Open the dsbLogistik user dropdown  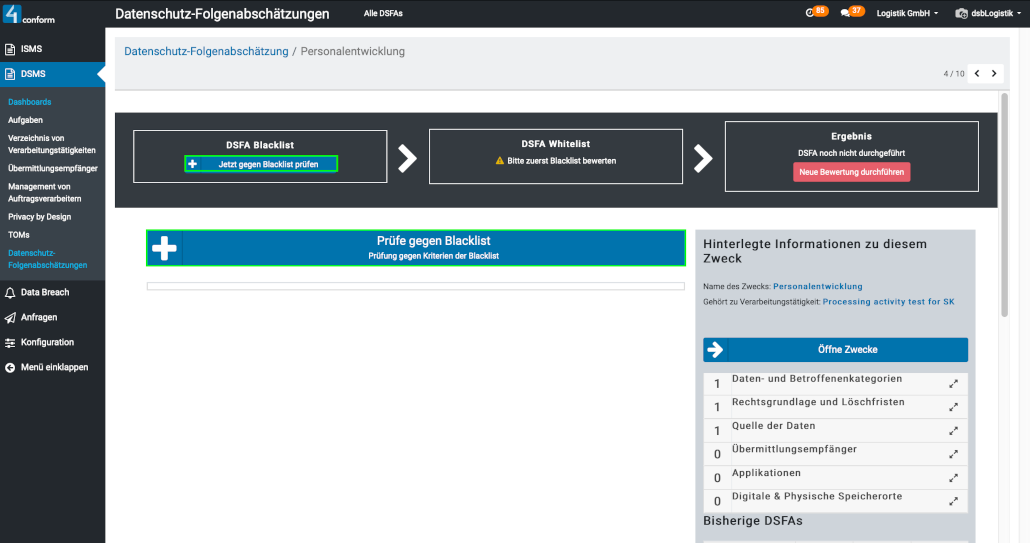click(988, 14)
